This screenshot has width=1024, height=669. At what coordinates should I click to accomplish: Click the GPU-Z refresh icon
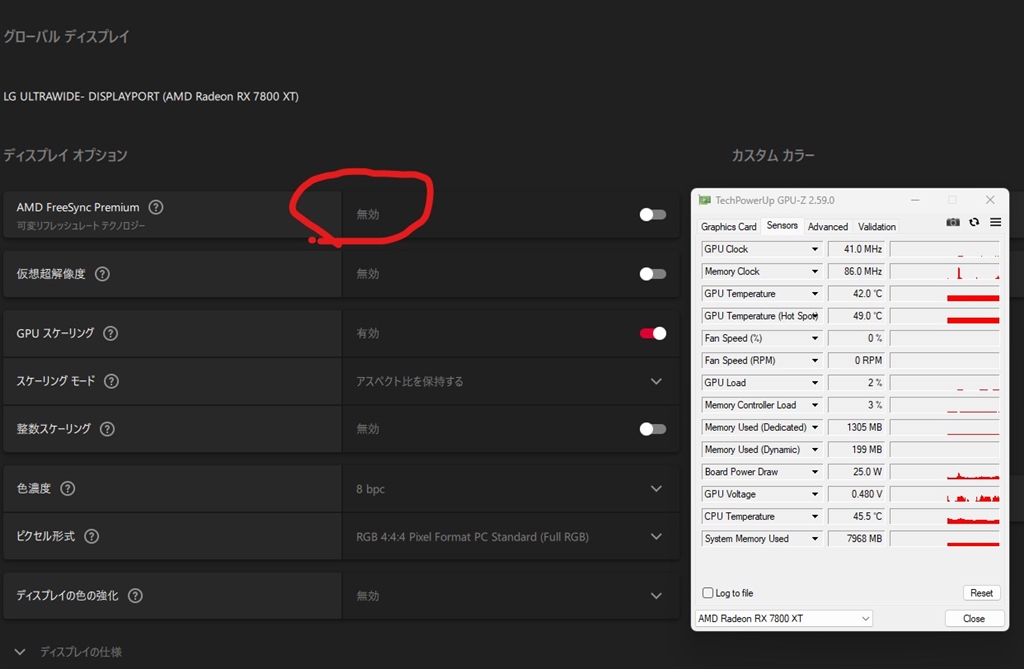tap(974, 222)
